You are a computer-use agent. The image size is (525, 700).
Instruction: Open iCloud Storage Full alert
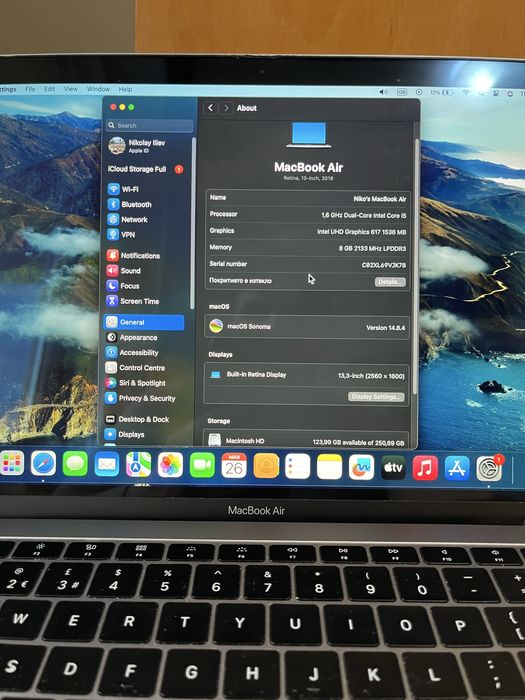click(x=145, y=169)
